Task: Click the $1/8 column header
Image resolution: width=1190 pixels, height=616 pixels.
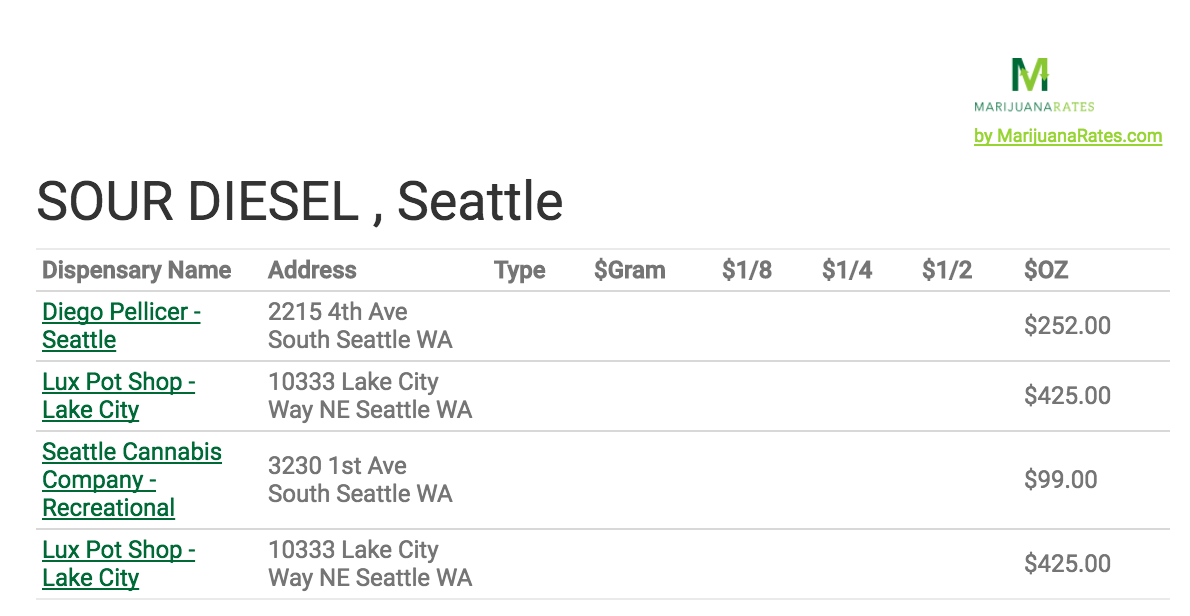Action: tap(747, 270)
